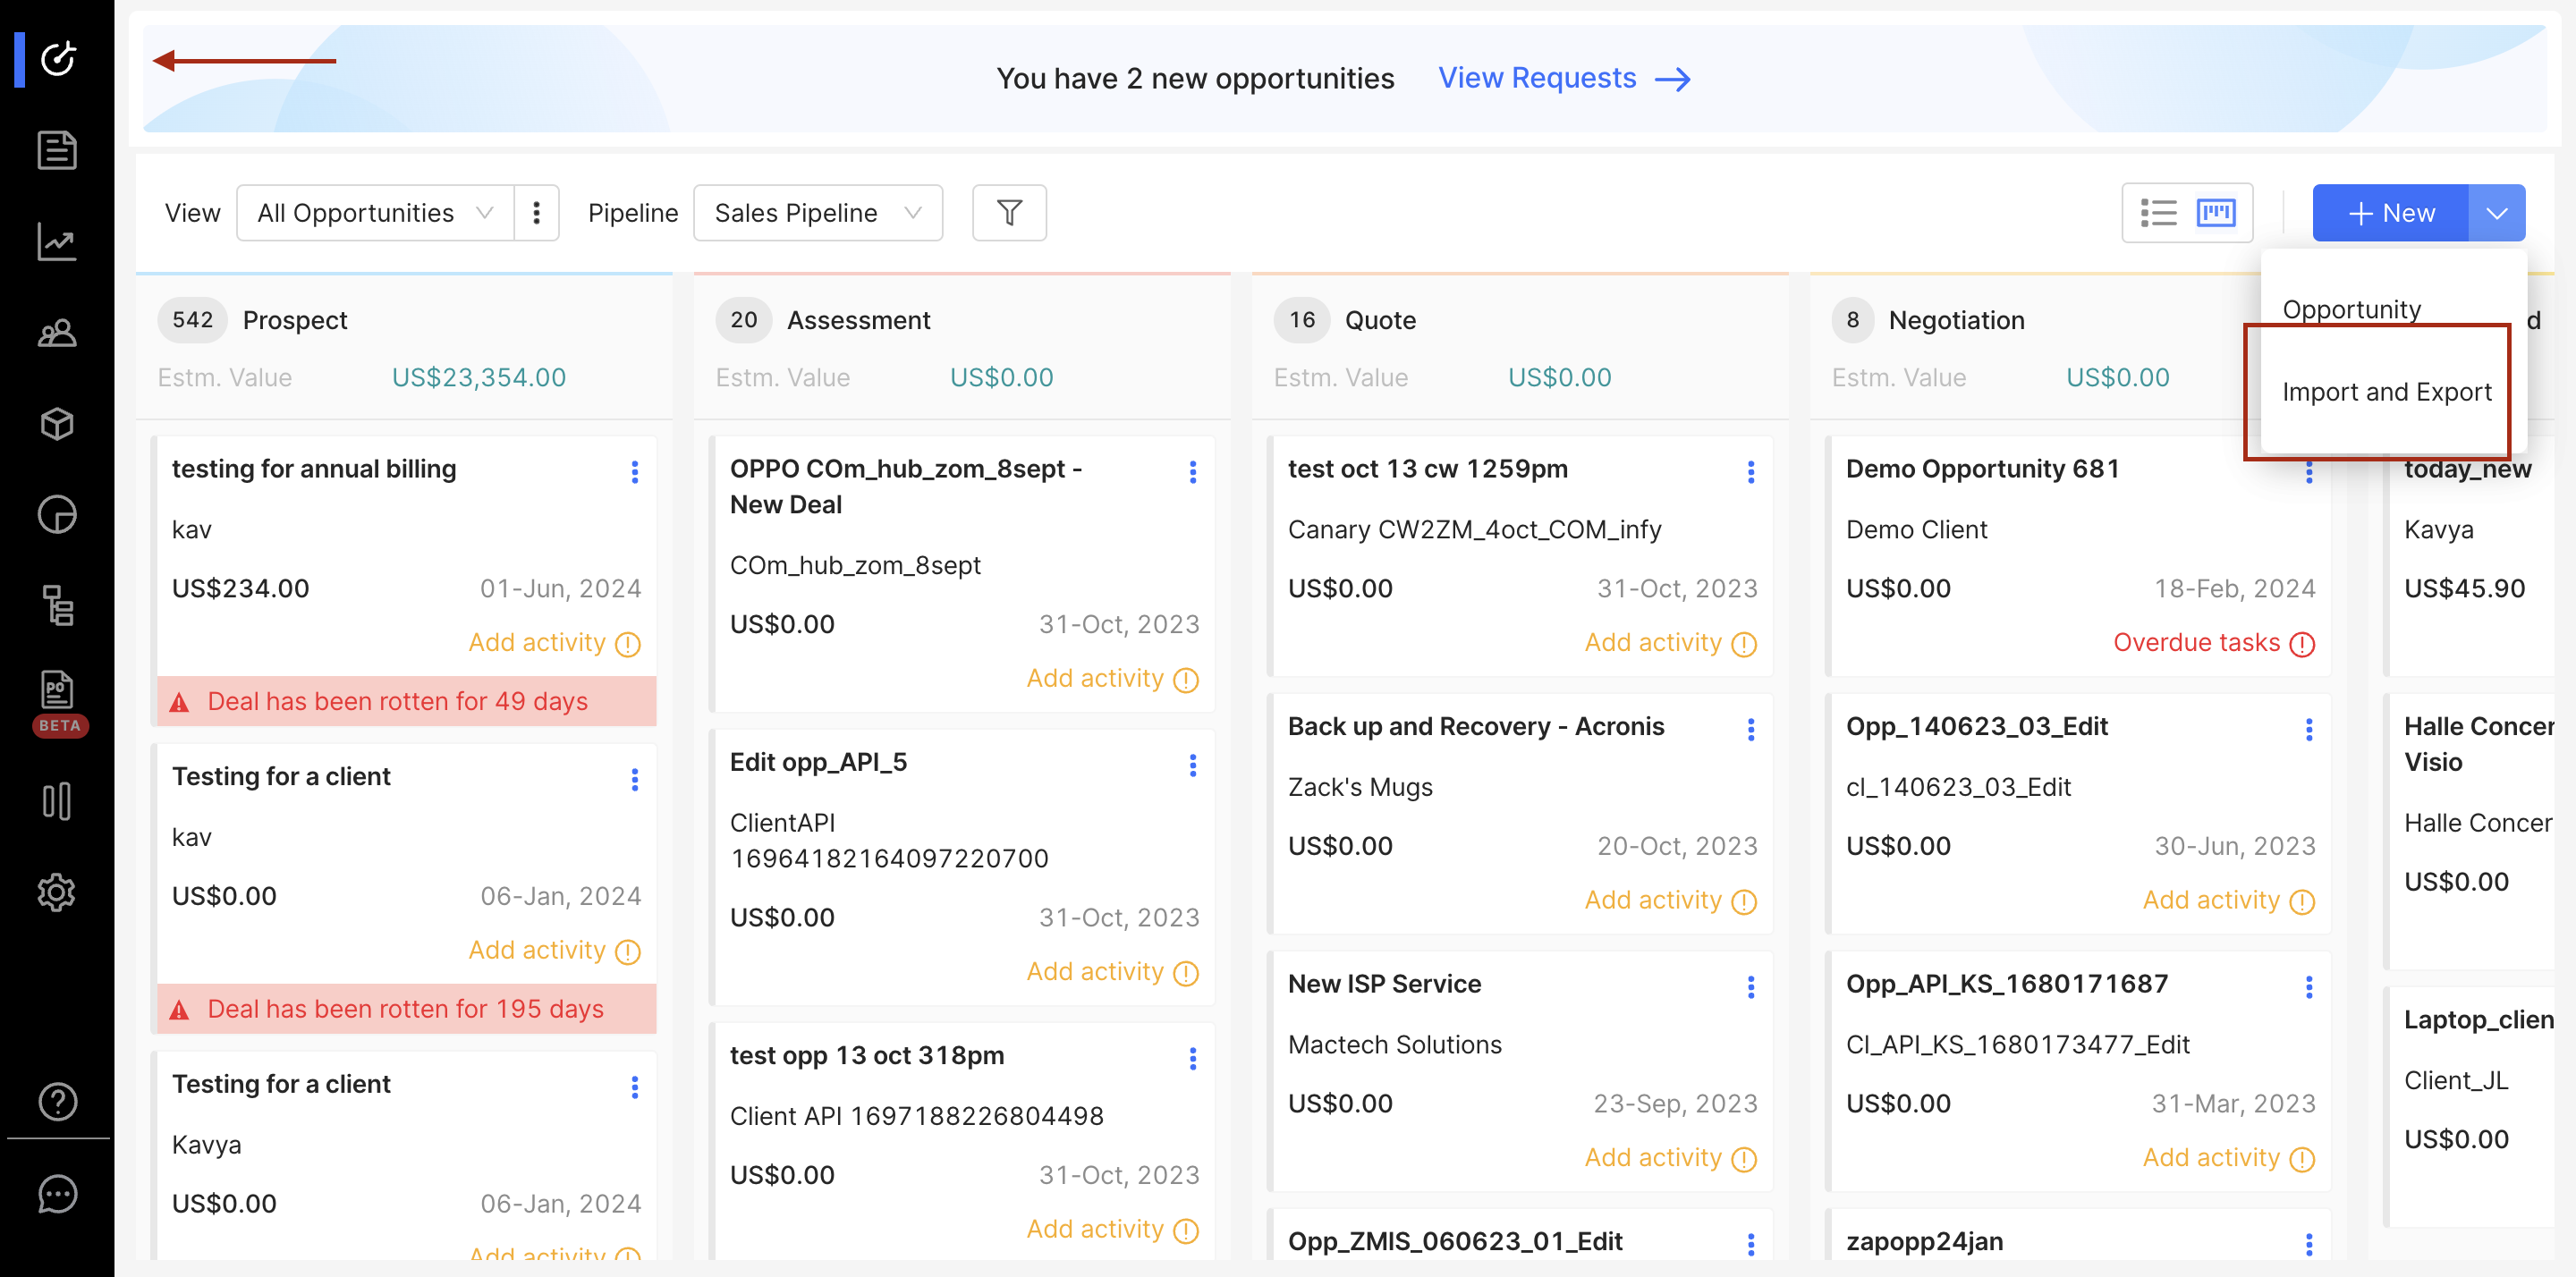The width and height of the screenshot is (2576, 1277).
Task: Open sidebar products cube icon
Action: point(57,424)
